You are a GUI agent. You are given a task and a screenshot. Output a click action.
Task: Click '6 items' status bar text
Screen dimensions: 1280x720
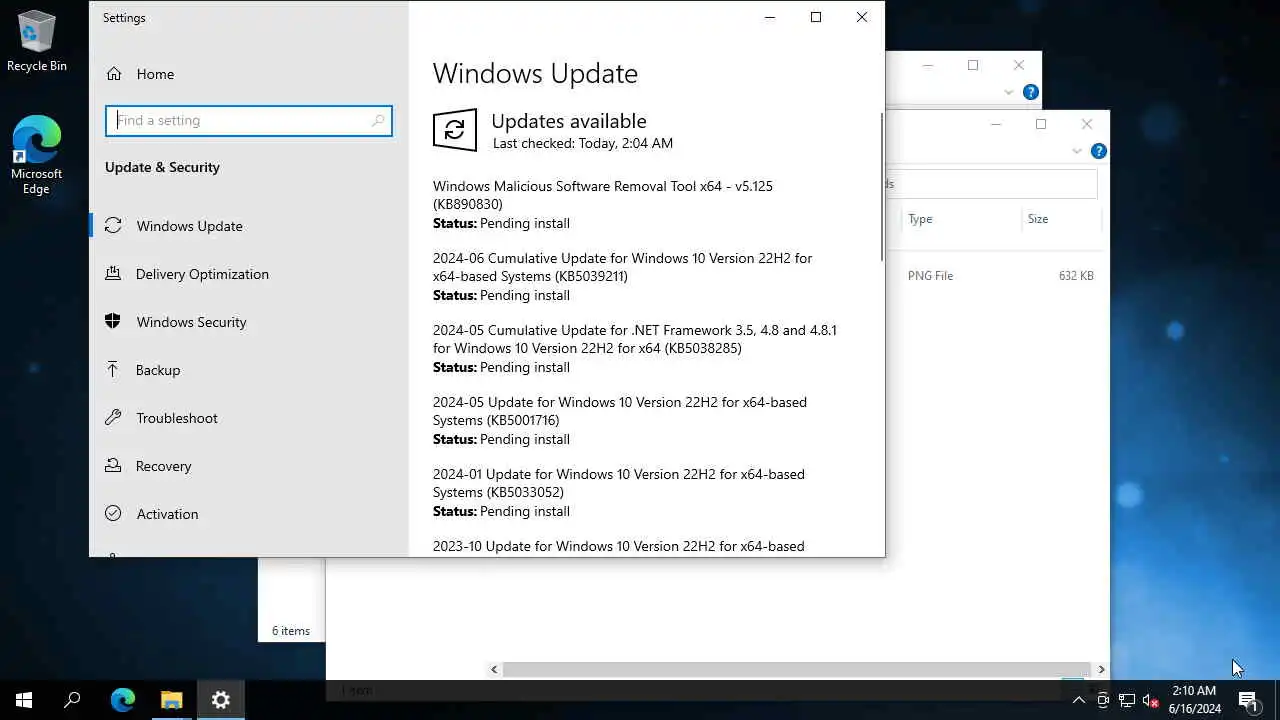291,631
